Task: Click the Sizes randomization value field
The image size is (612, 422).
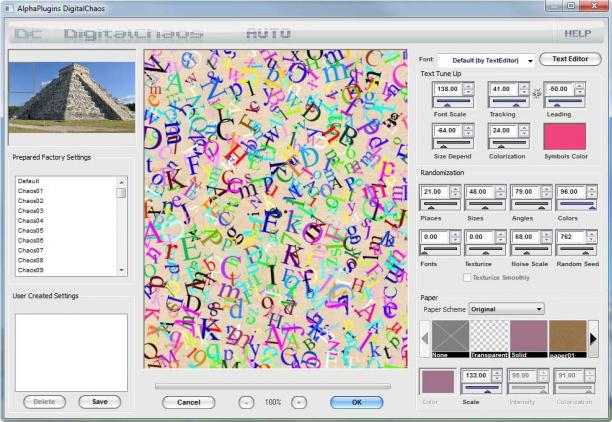Action: (x=480, y=192)
